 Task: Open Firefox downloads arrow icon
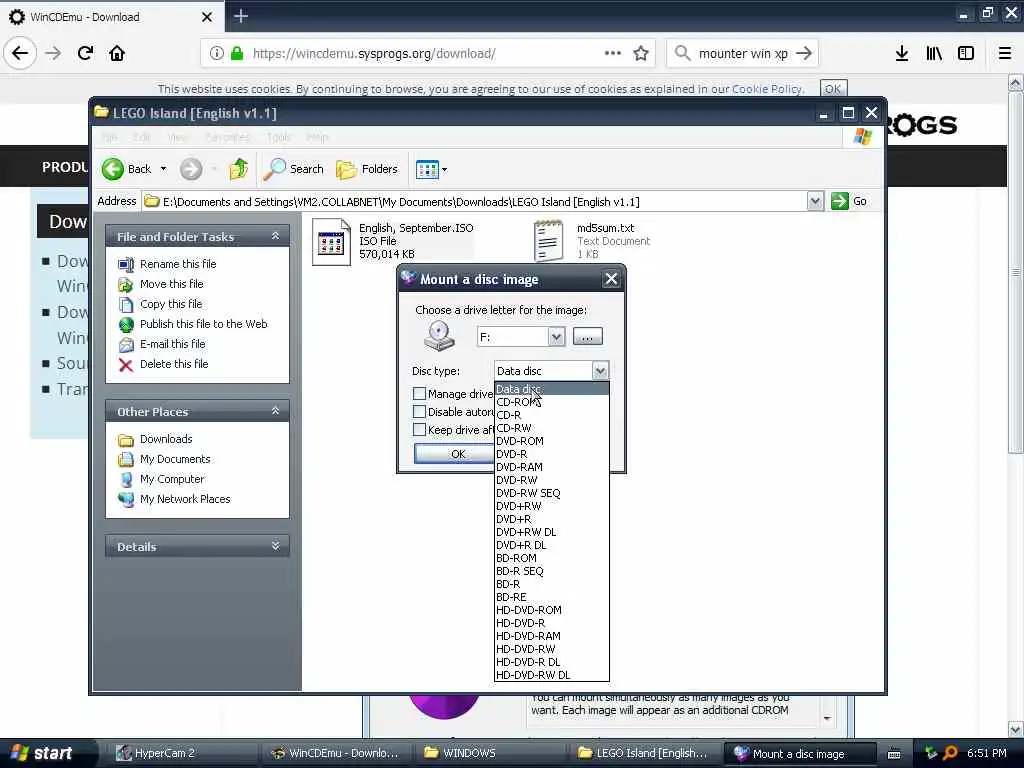click(x=902, y=53)
